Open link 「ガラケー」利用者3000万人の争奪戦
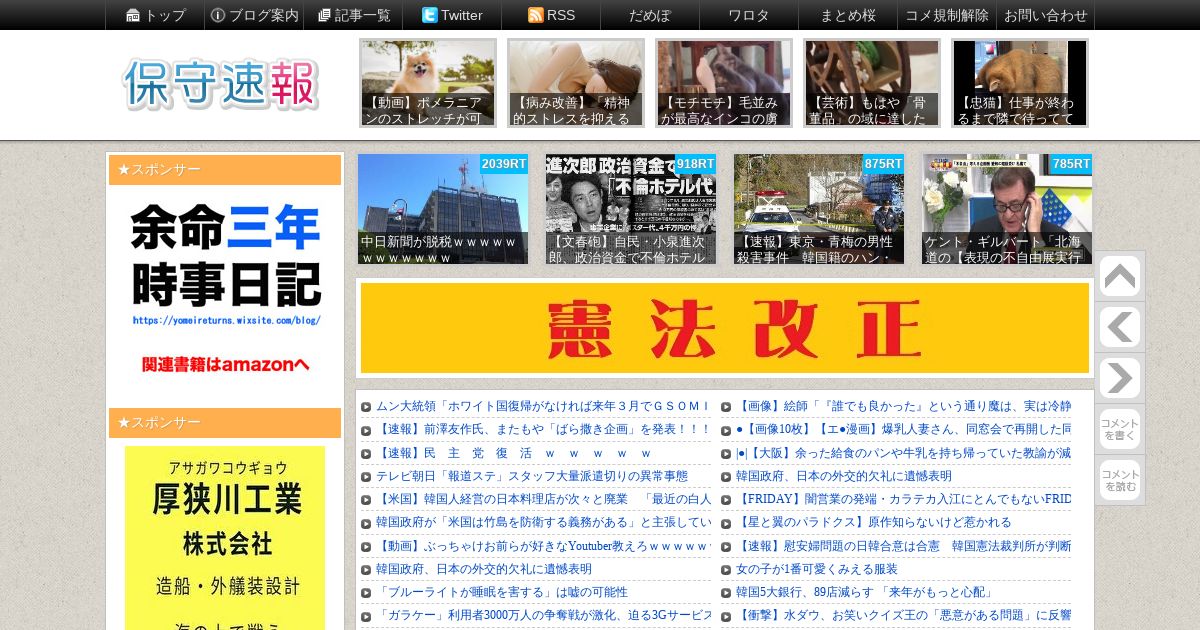The image size is (1200, 630). pos(542,615)
